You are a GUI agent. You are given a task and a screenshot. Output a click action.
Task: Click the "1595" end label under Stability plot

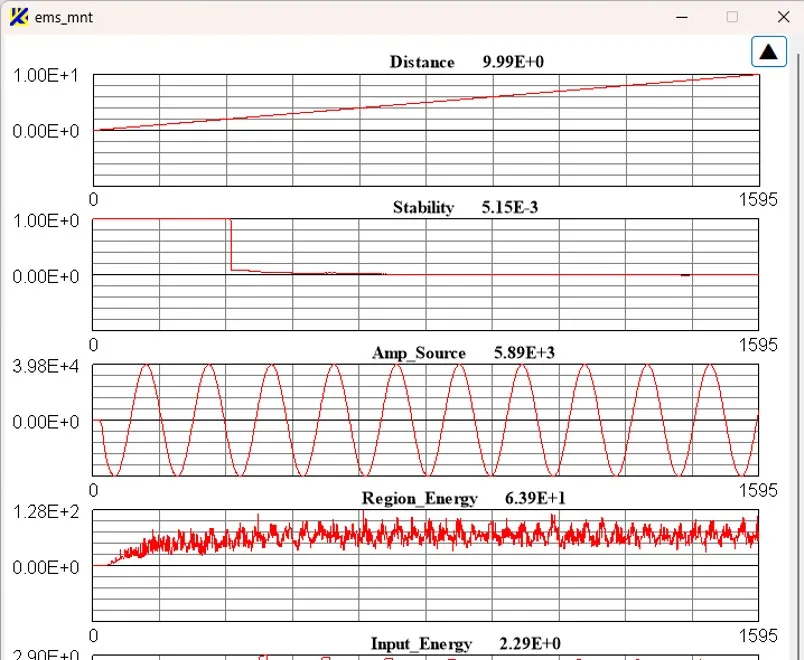point(758,345)
